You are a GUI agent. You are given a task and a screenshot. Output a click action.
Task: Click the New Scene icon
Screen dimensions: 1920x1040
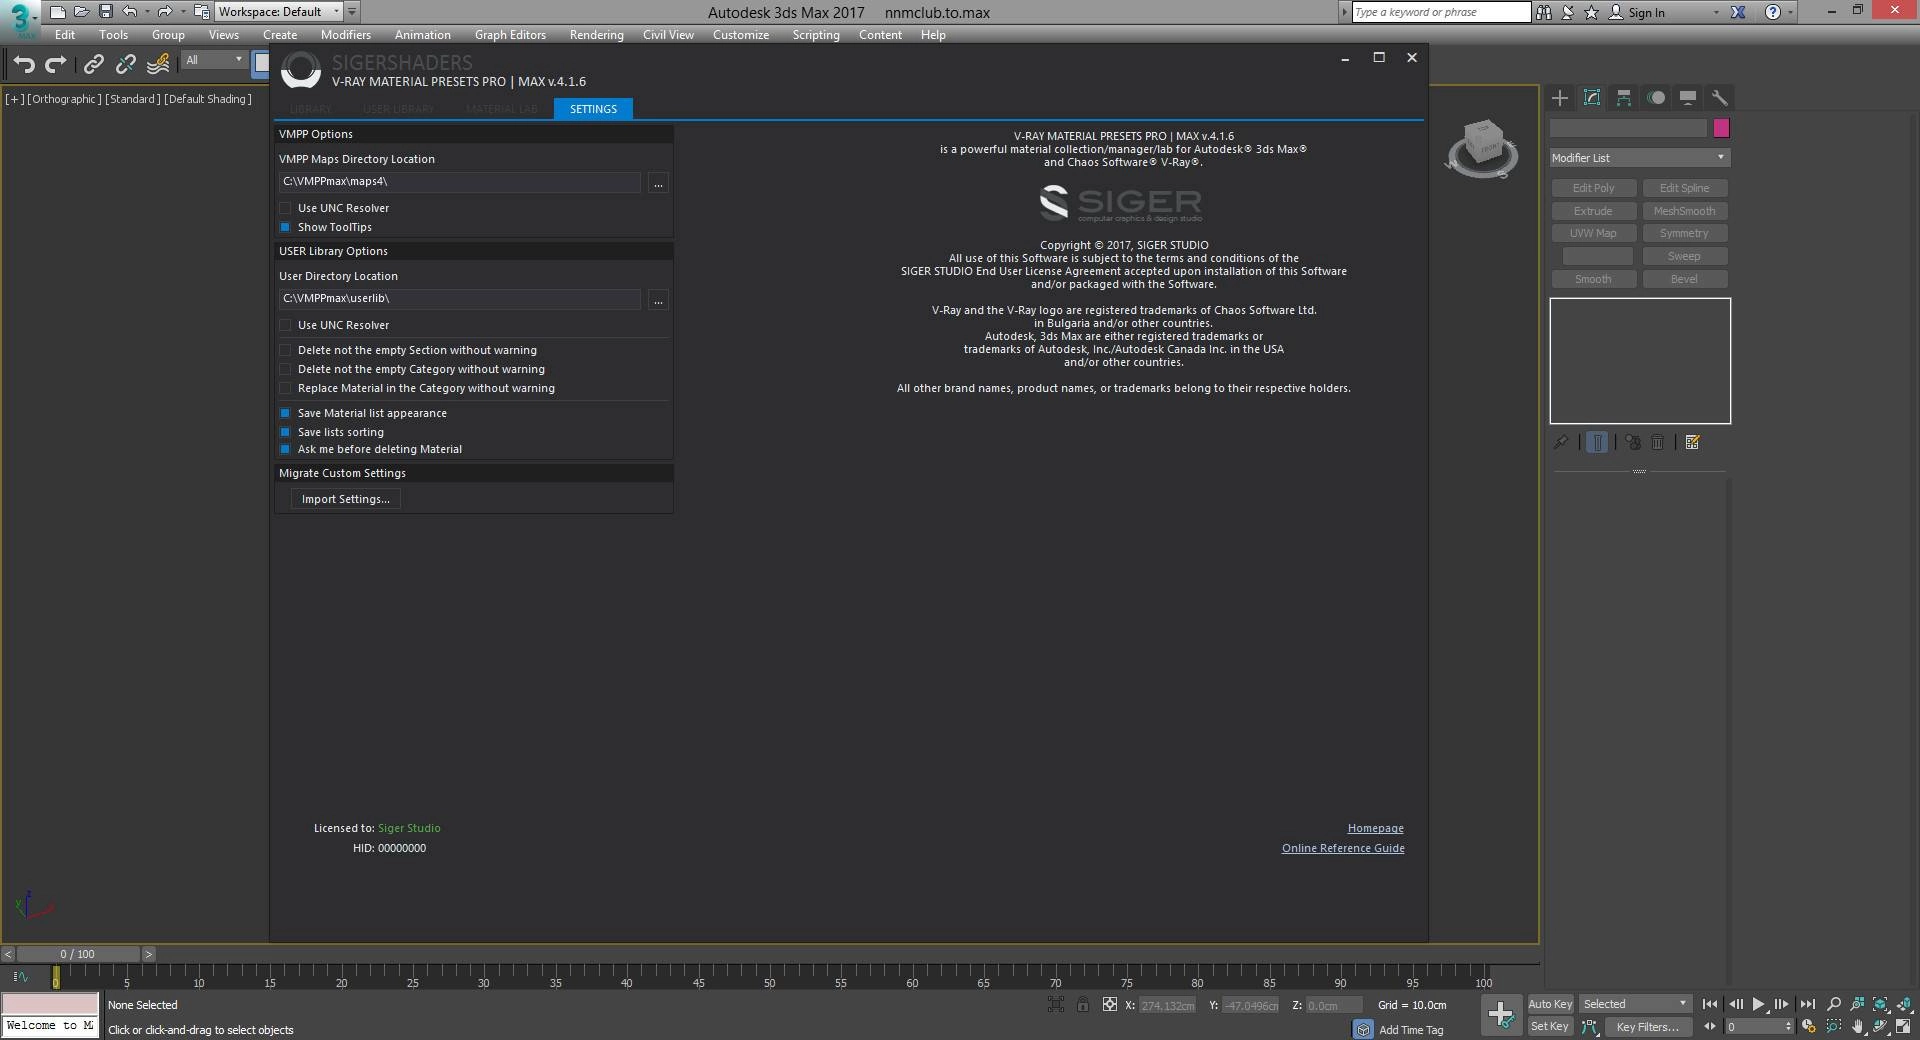tap(58, 12)
